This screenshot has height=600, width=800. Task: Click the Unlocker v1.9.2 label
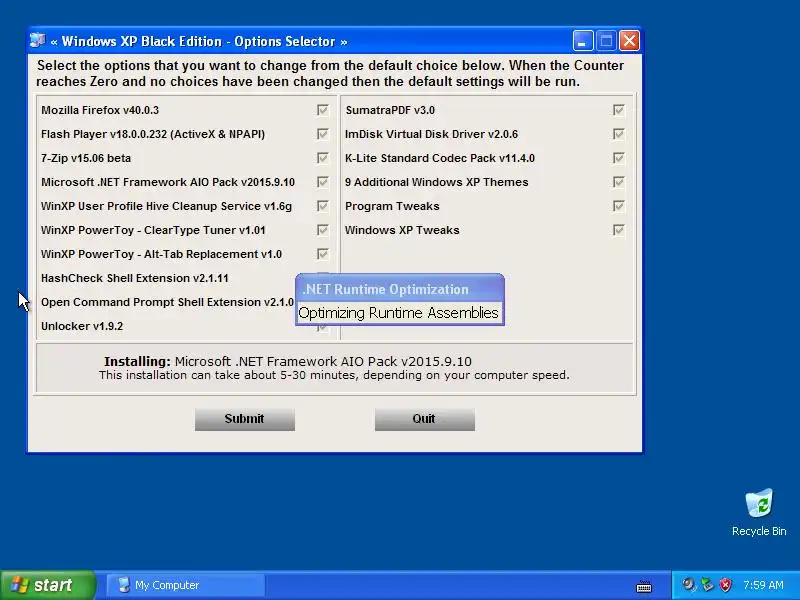click(x=82, y=326)
